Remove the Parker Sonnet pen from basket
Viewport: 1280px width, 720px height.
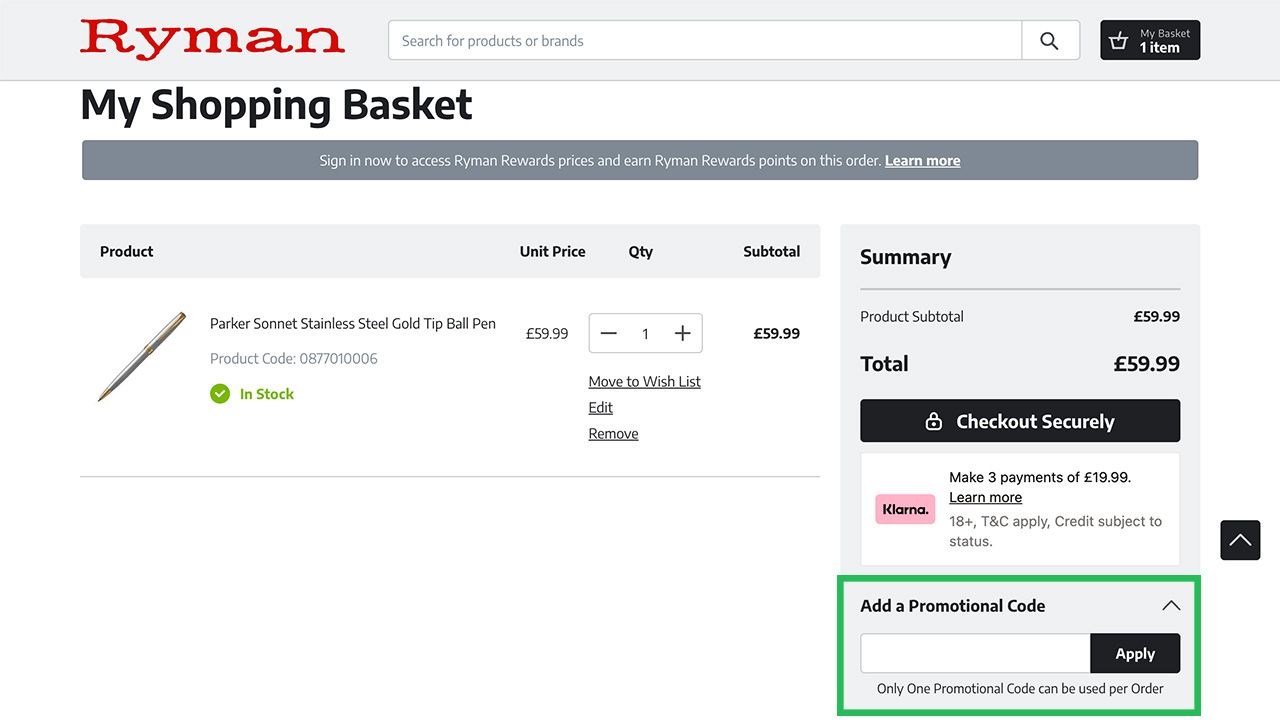pos(613,433)
